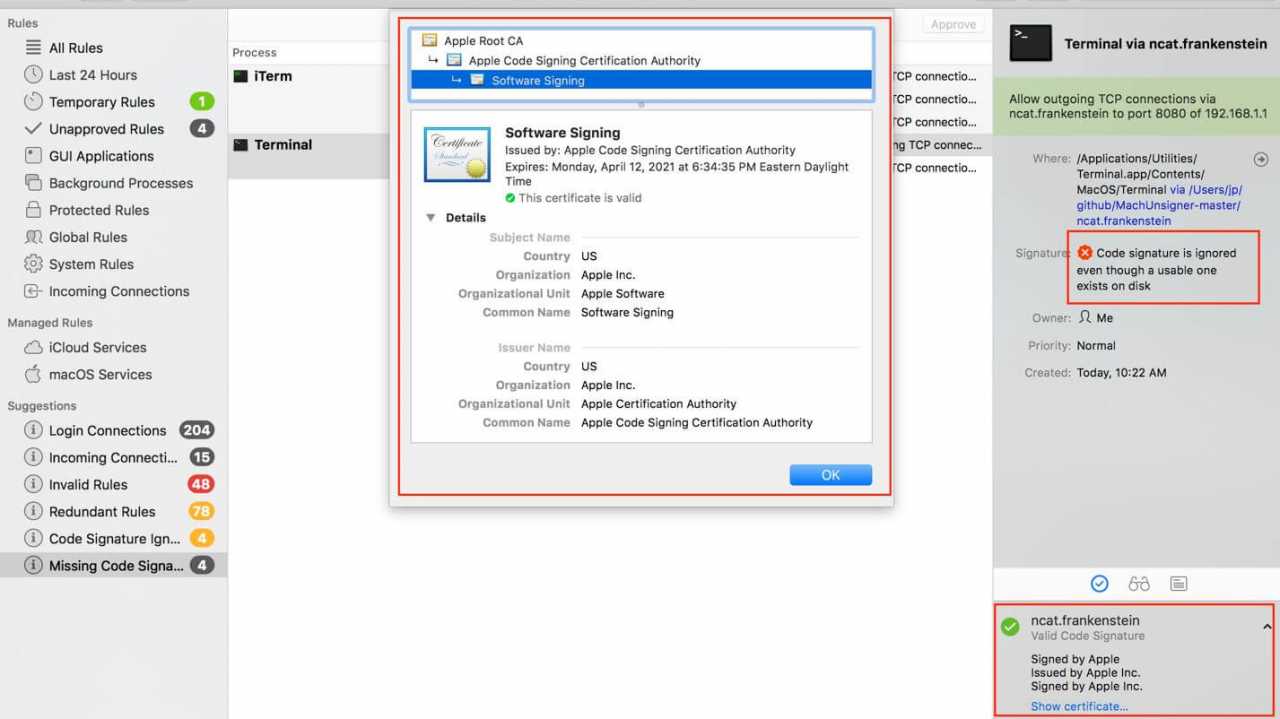Show Invalid Rules suggestions

(88, 484)
